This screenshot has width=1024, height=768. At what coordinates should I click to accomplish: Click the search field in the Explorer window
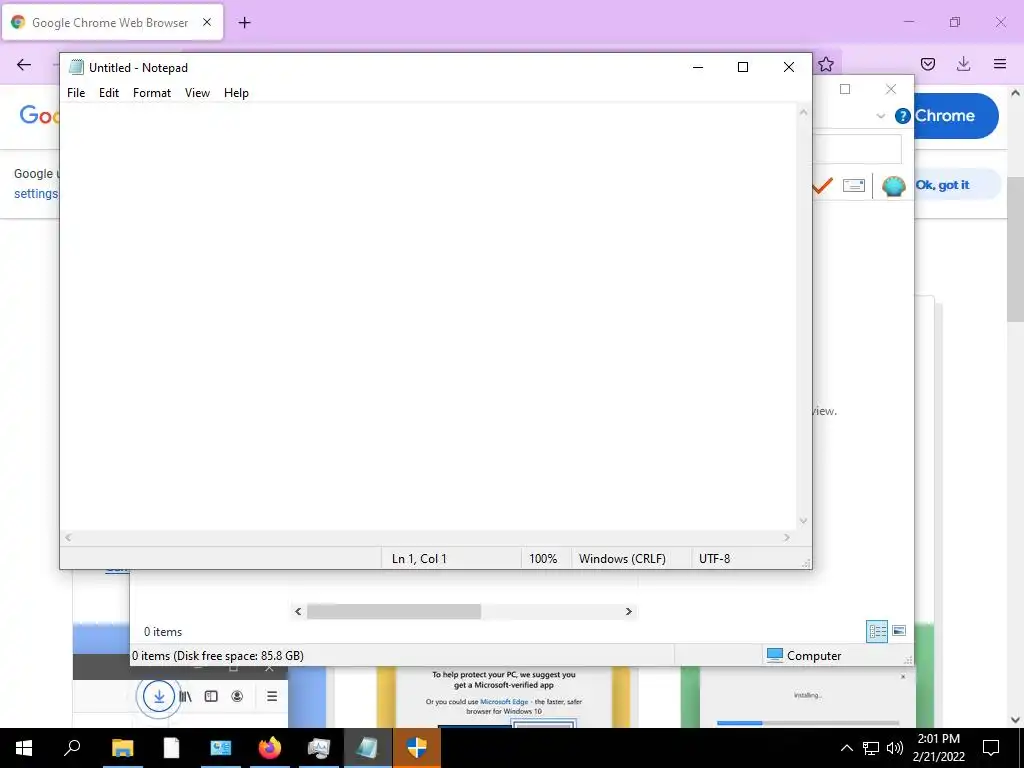(857, 150)
